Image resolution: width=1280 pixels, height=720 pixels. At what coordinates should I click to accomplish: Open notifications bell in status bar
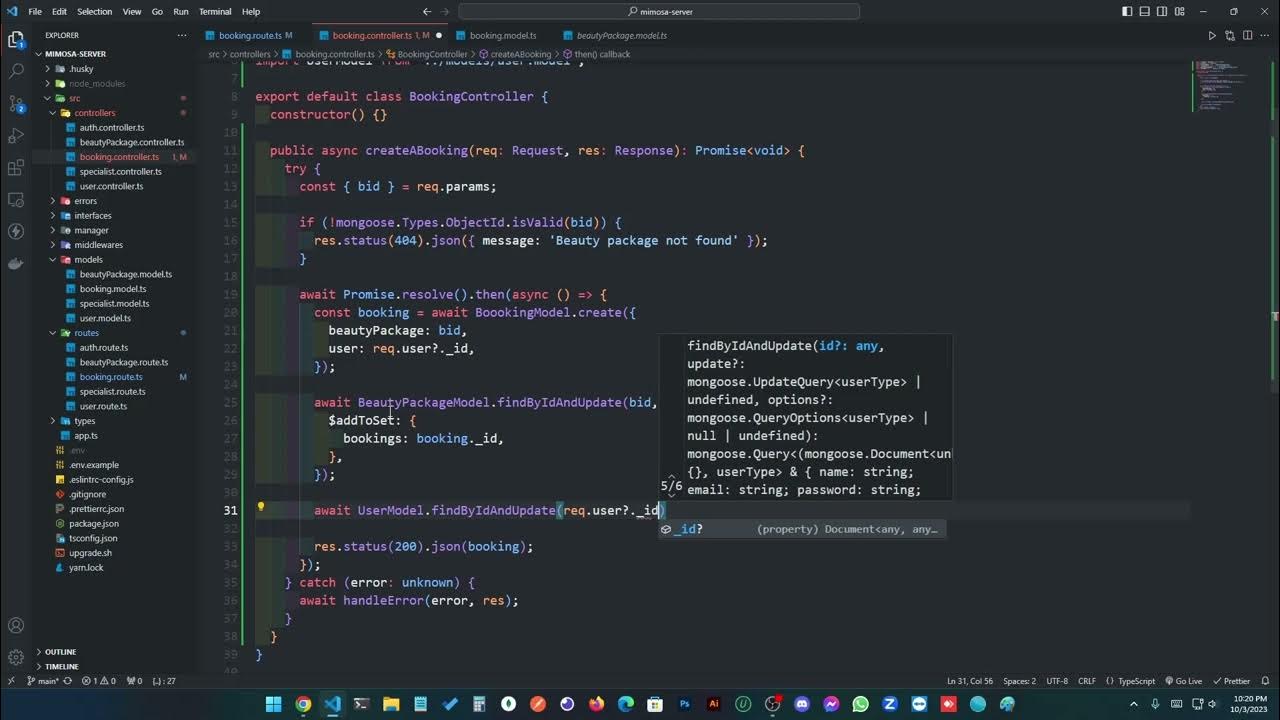pyautogui.click(x=1267, y=681)
